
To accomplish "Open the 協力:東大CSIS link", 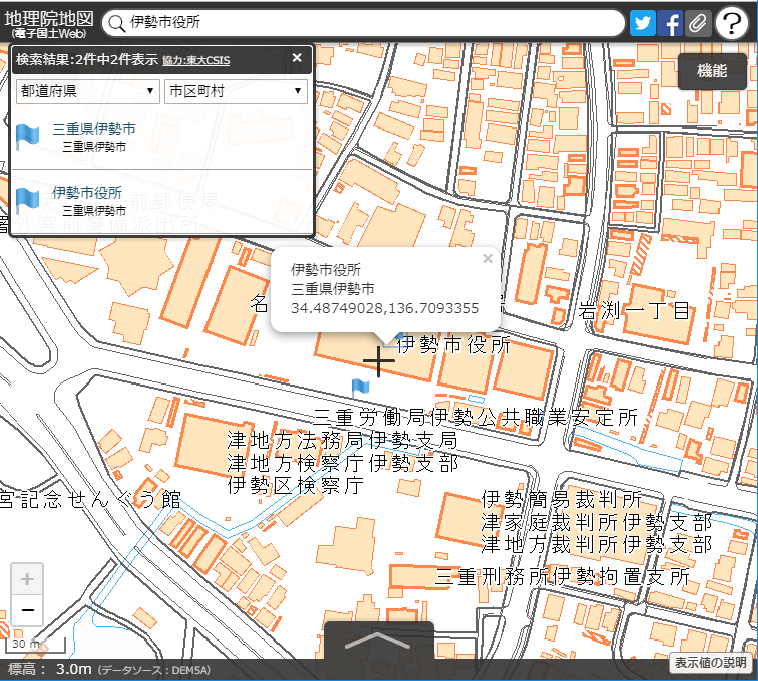I will pos(196,60).
